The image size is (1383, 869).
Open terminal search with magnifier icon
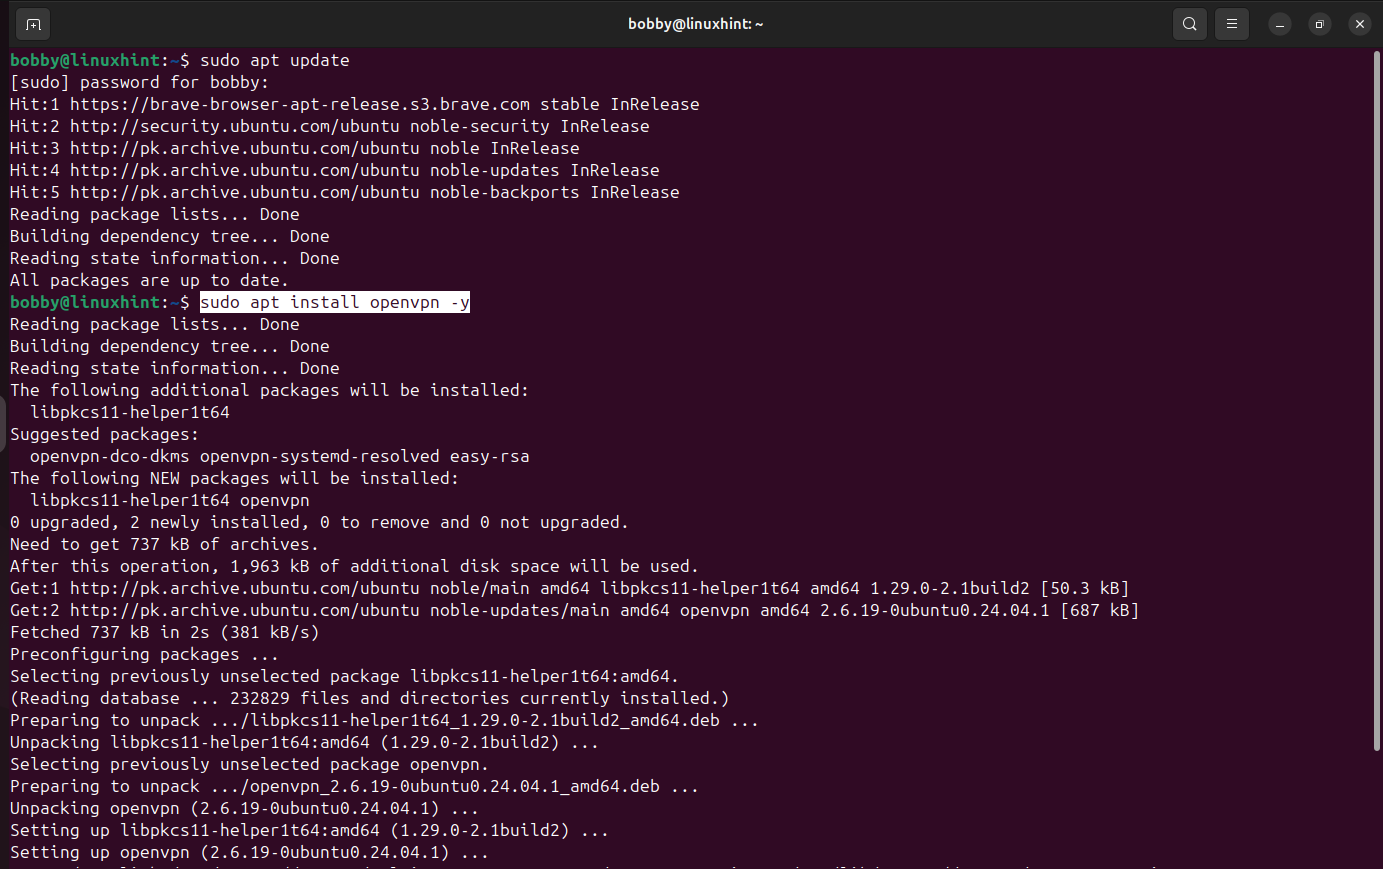tap(1189, 24)
